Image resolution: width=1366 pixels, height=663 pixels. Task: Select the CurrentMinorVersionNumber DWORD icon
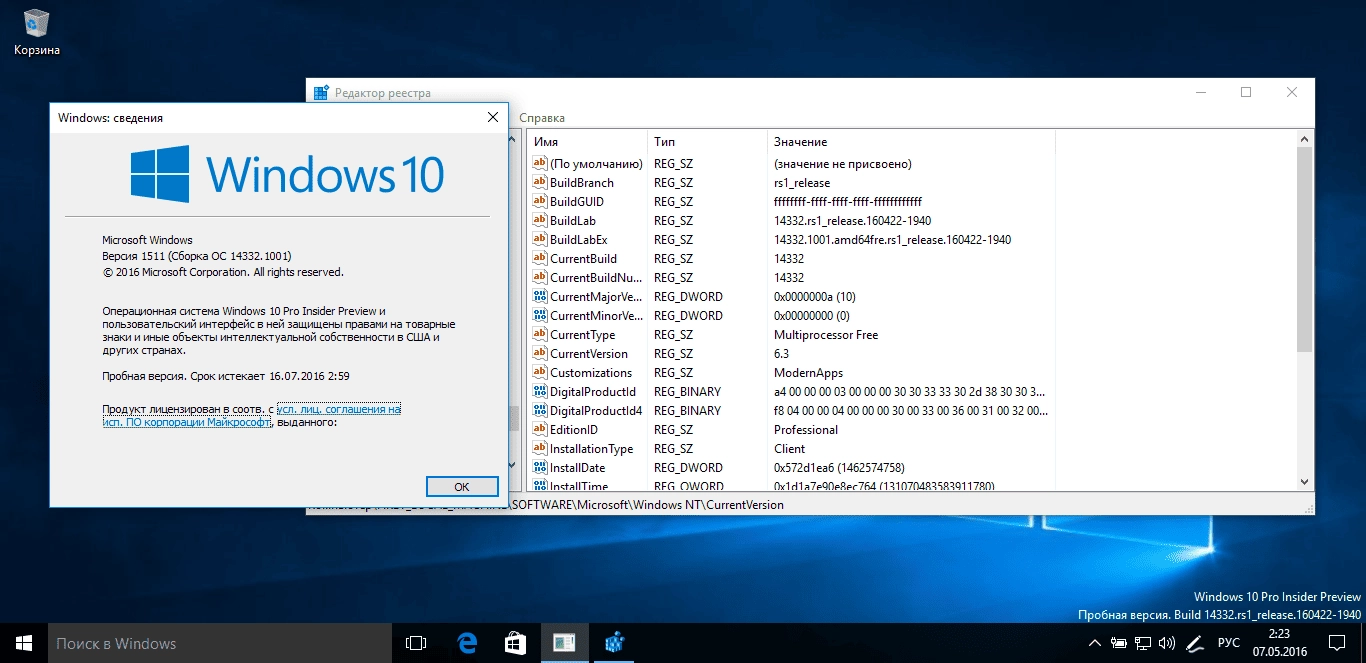[539, 316]
